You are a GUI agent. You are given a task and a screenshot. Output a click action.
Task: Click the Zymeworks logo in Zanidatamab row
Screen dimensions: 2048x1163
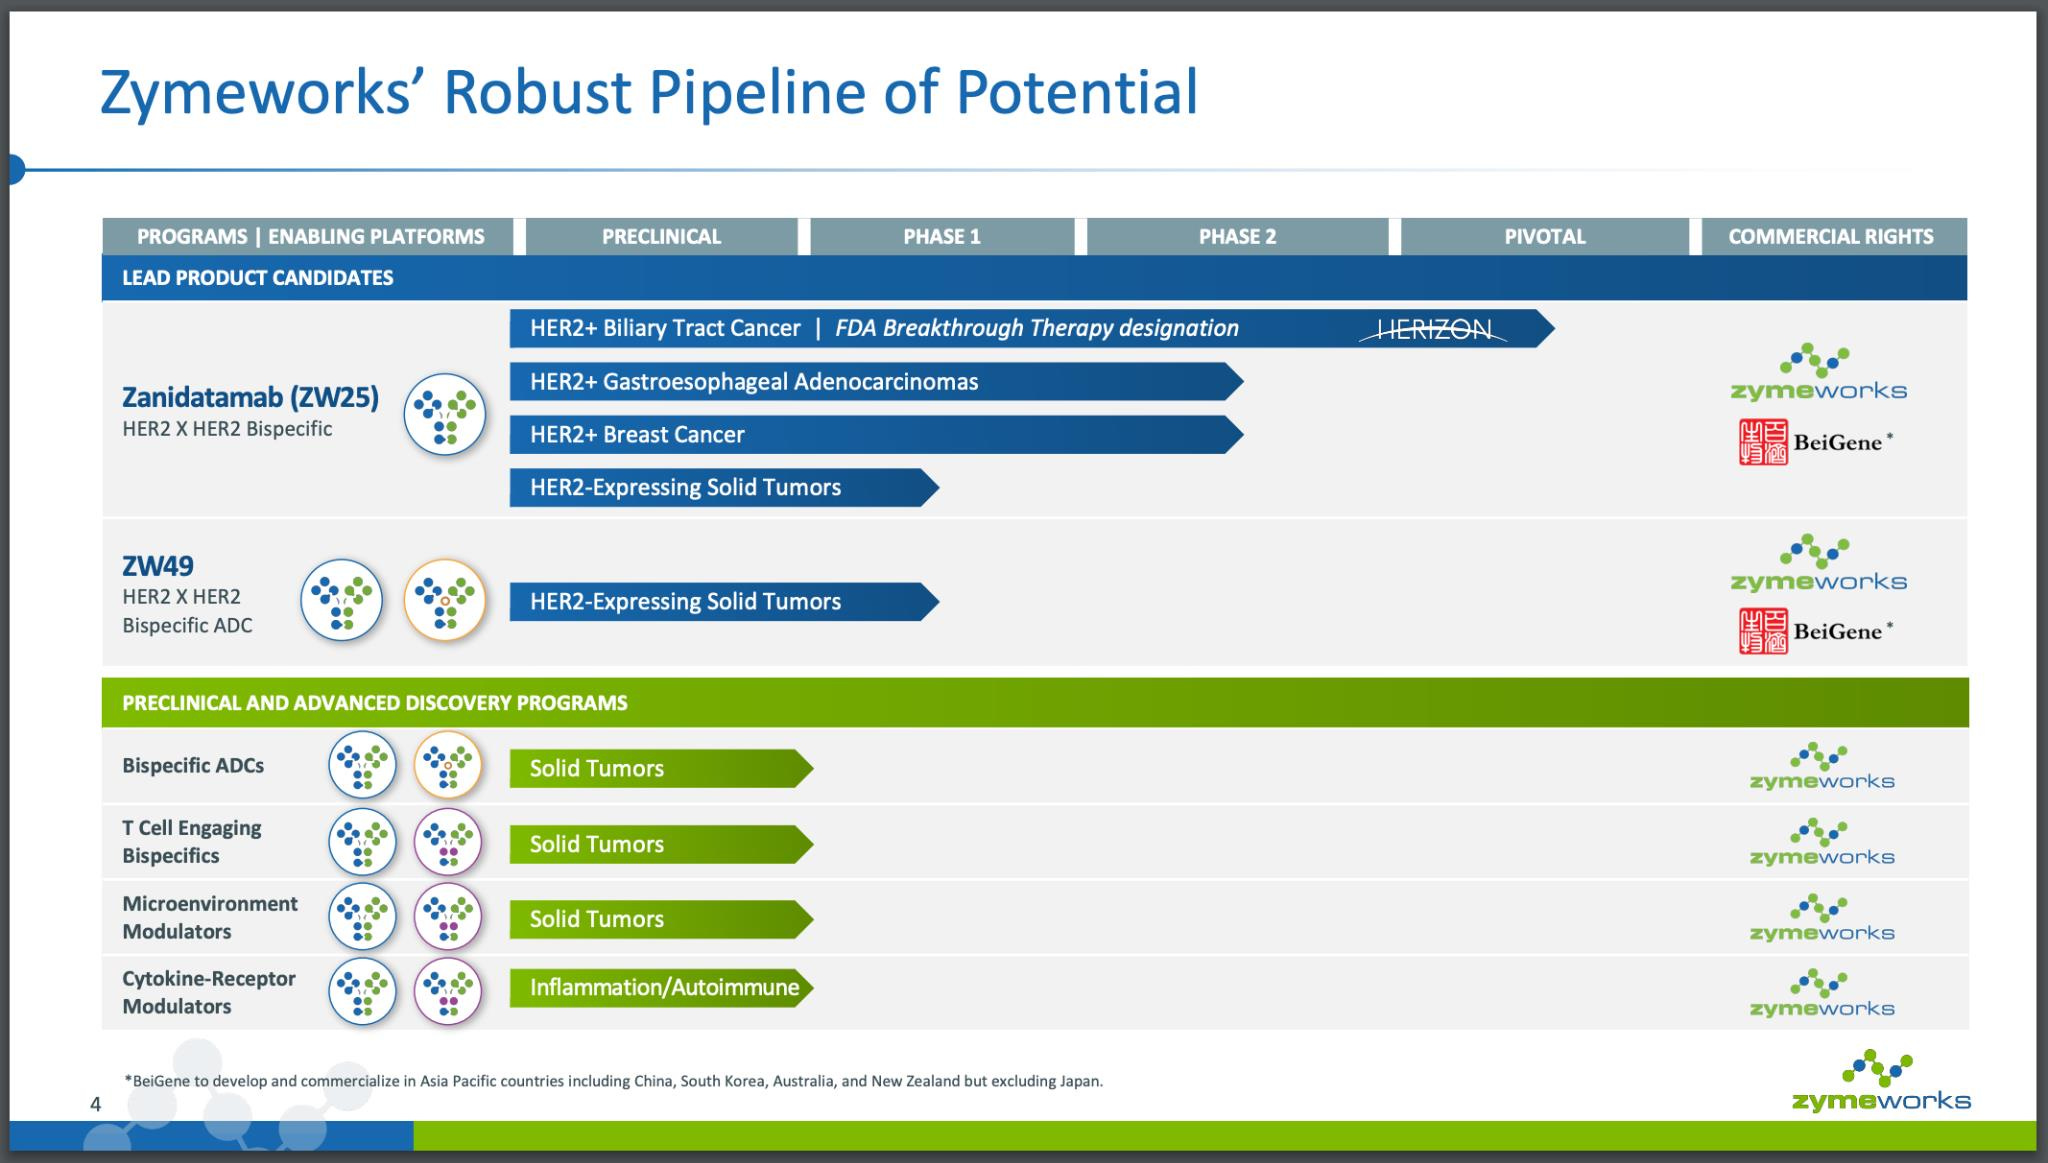point(1818,373)
